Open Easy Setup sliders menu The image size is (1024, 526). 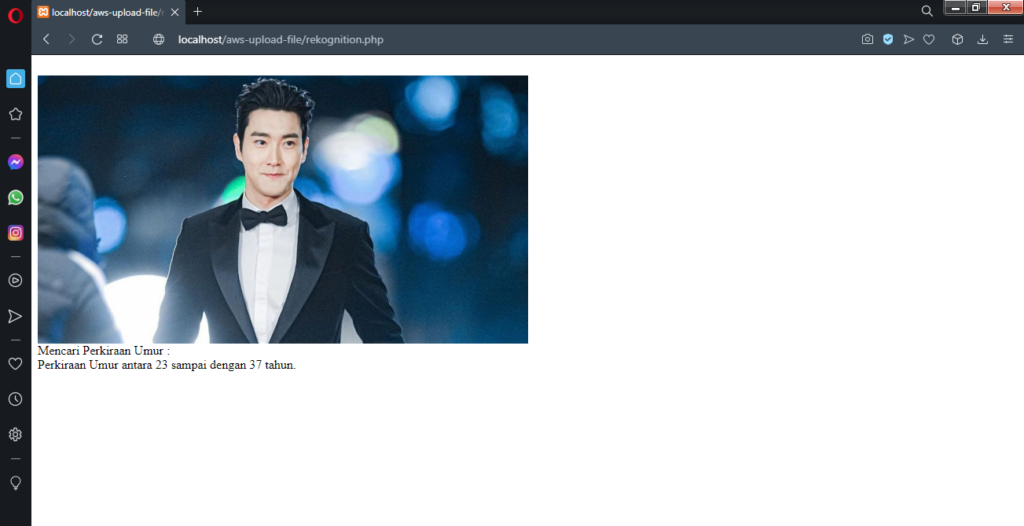click(x=1008, y=39)
